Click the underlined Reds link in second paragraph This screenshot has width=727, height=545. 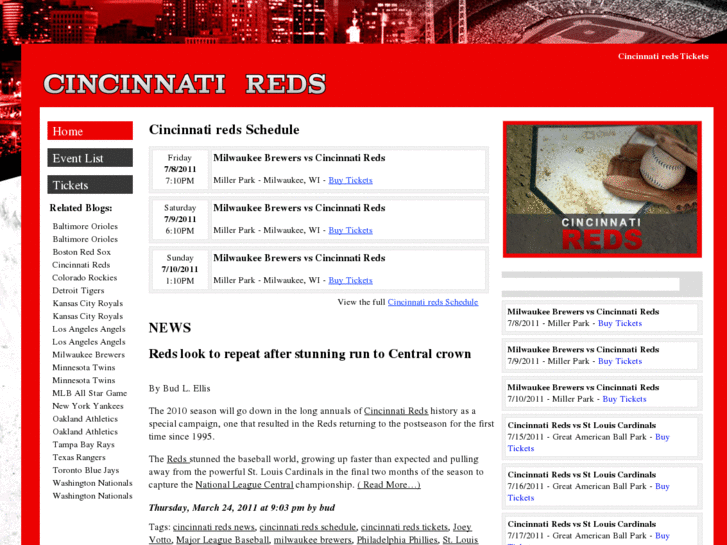click(x=178, y=459)
